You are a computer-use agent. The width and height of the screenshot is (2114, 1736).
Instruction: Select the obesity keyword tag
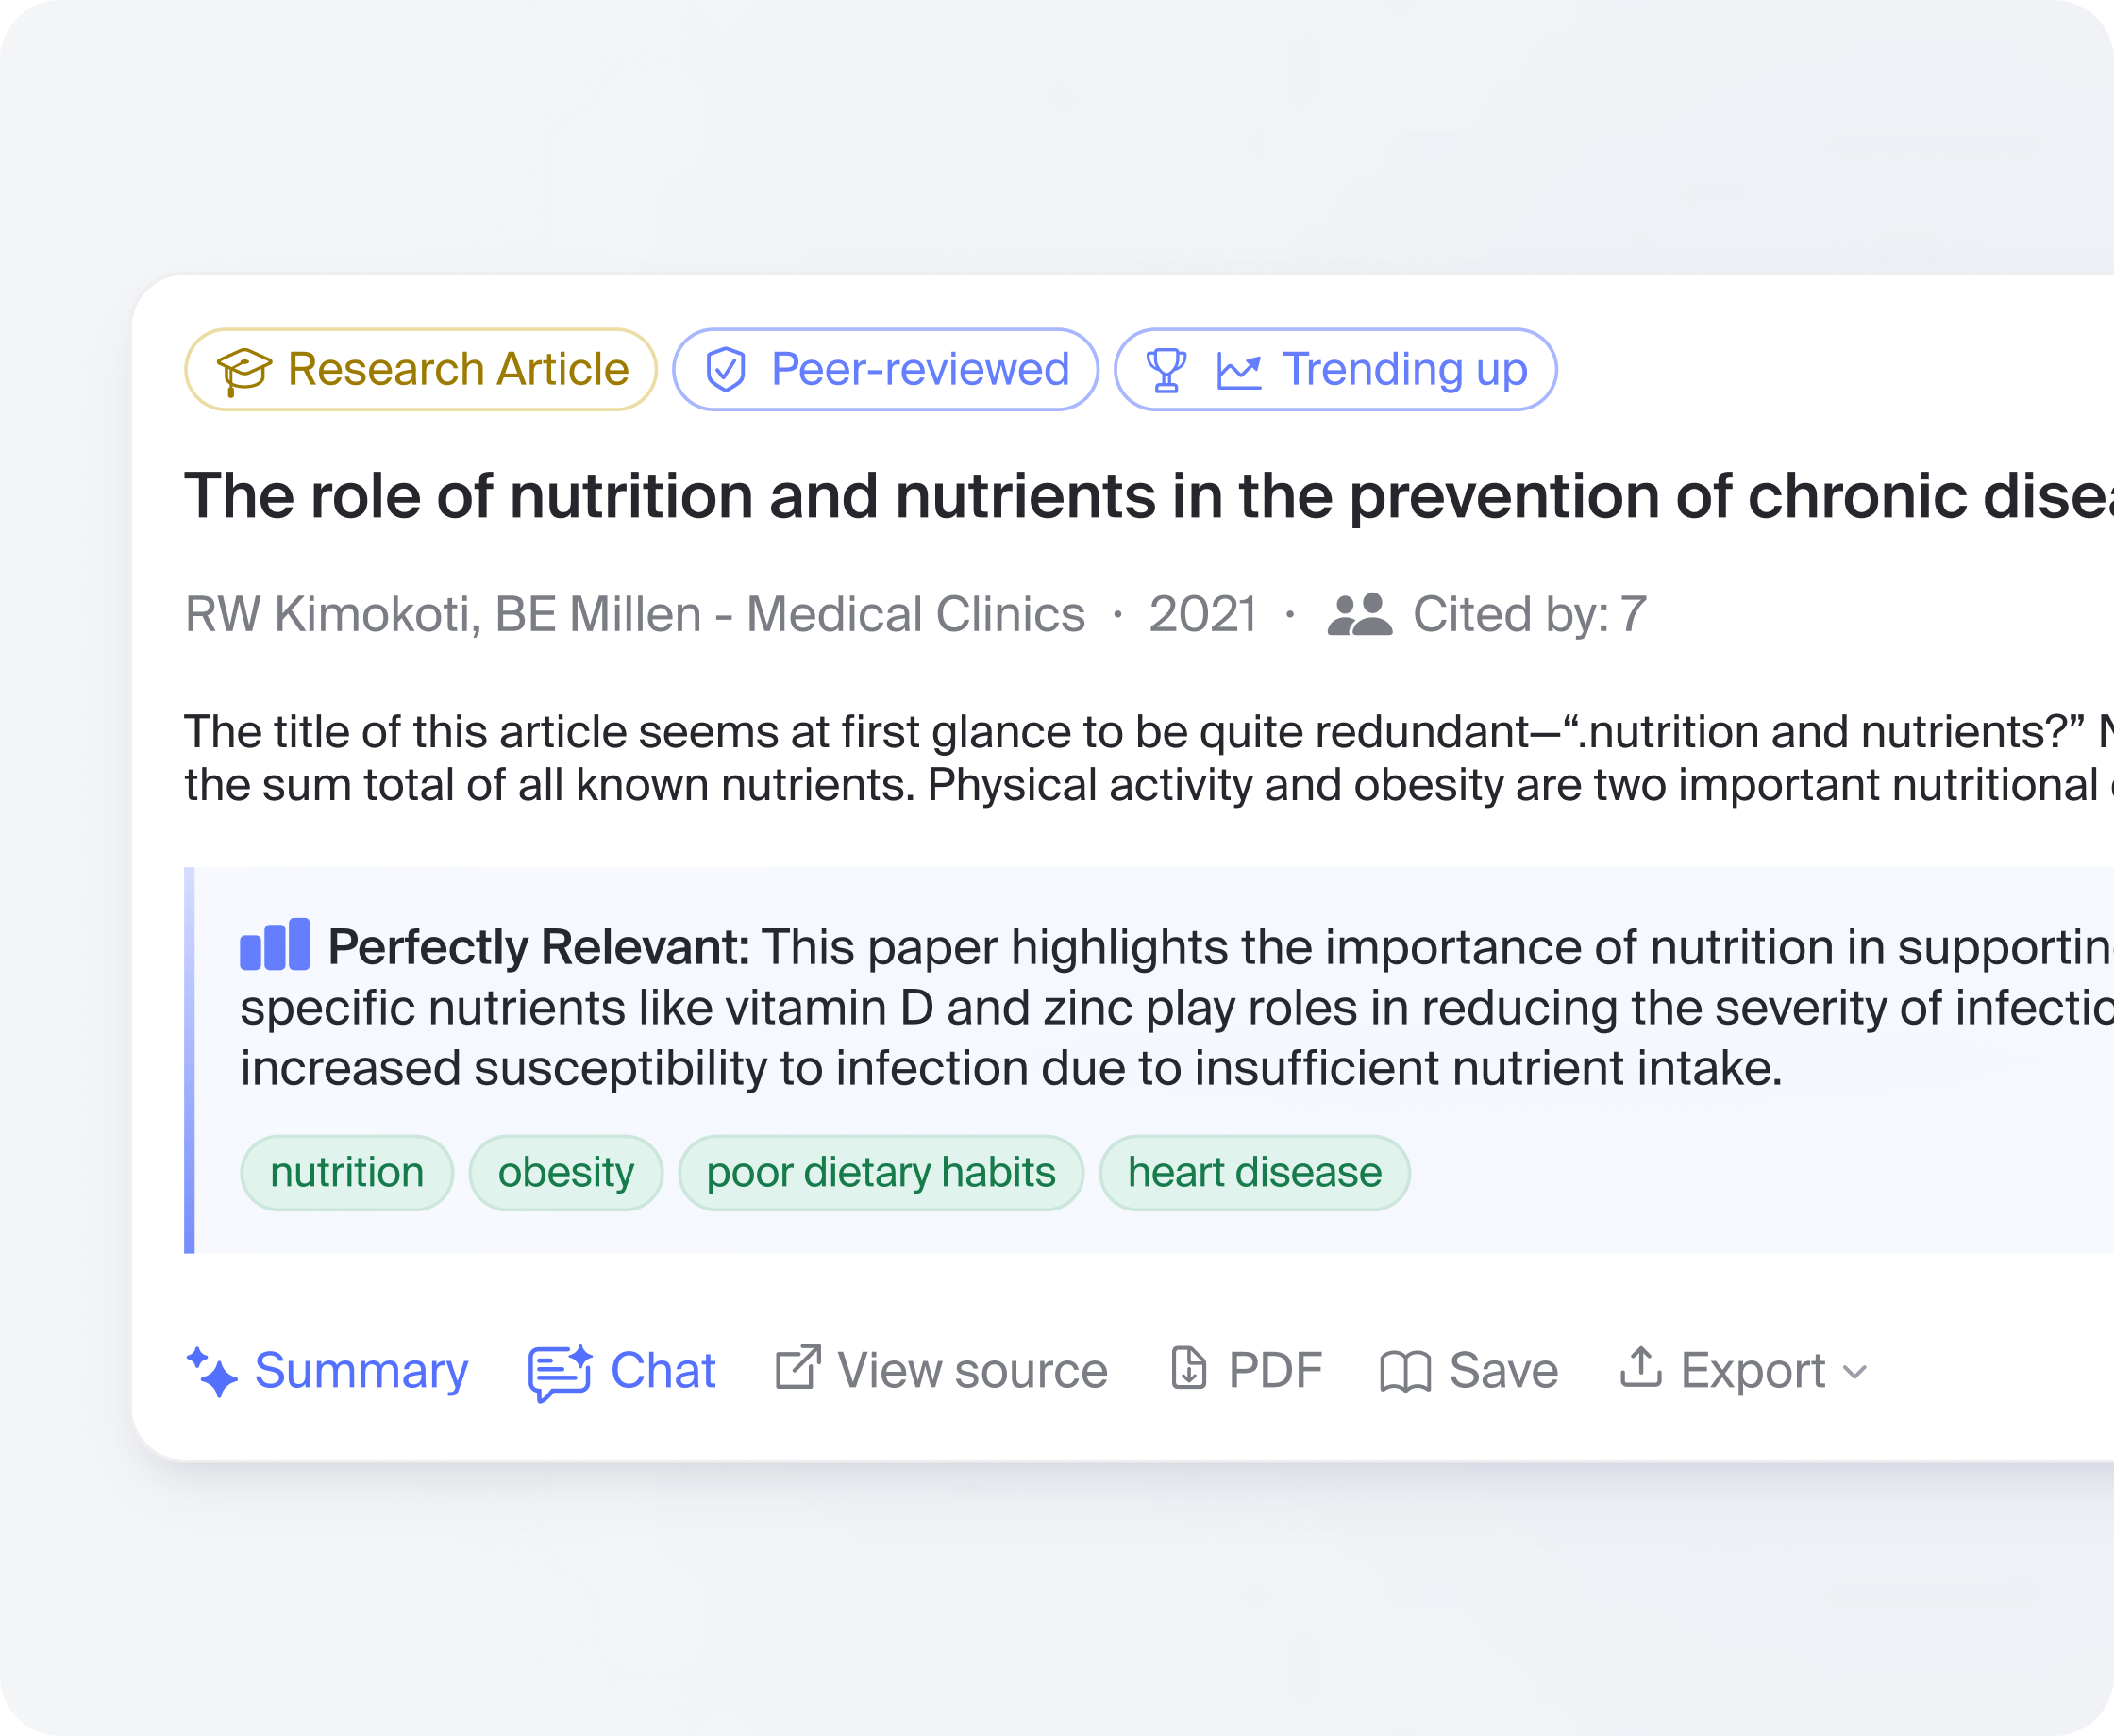point(566,1172)
